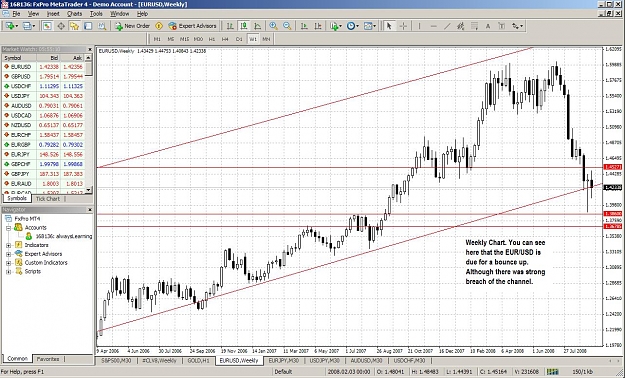The image size is (625, 378).
Task: Click the MetaTrader icon beside File menu
Action: [5, 14]
